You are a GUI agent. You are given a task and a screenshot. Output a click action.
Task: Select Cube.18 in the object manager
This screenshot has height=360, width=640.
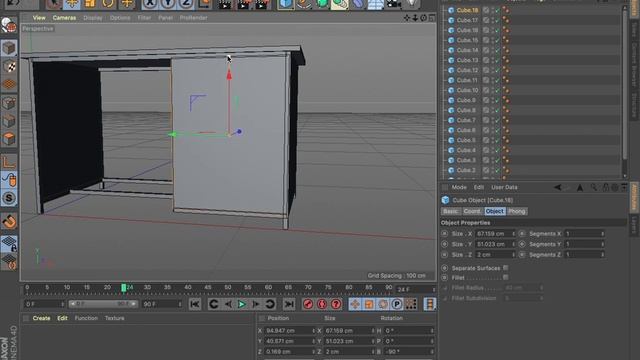tap(467, 10)
